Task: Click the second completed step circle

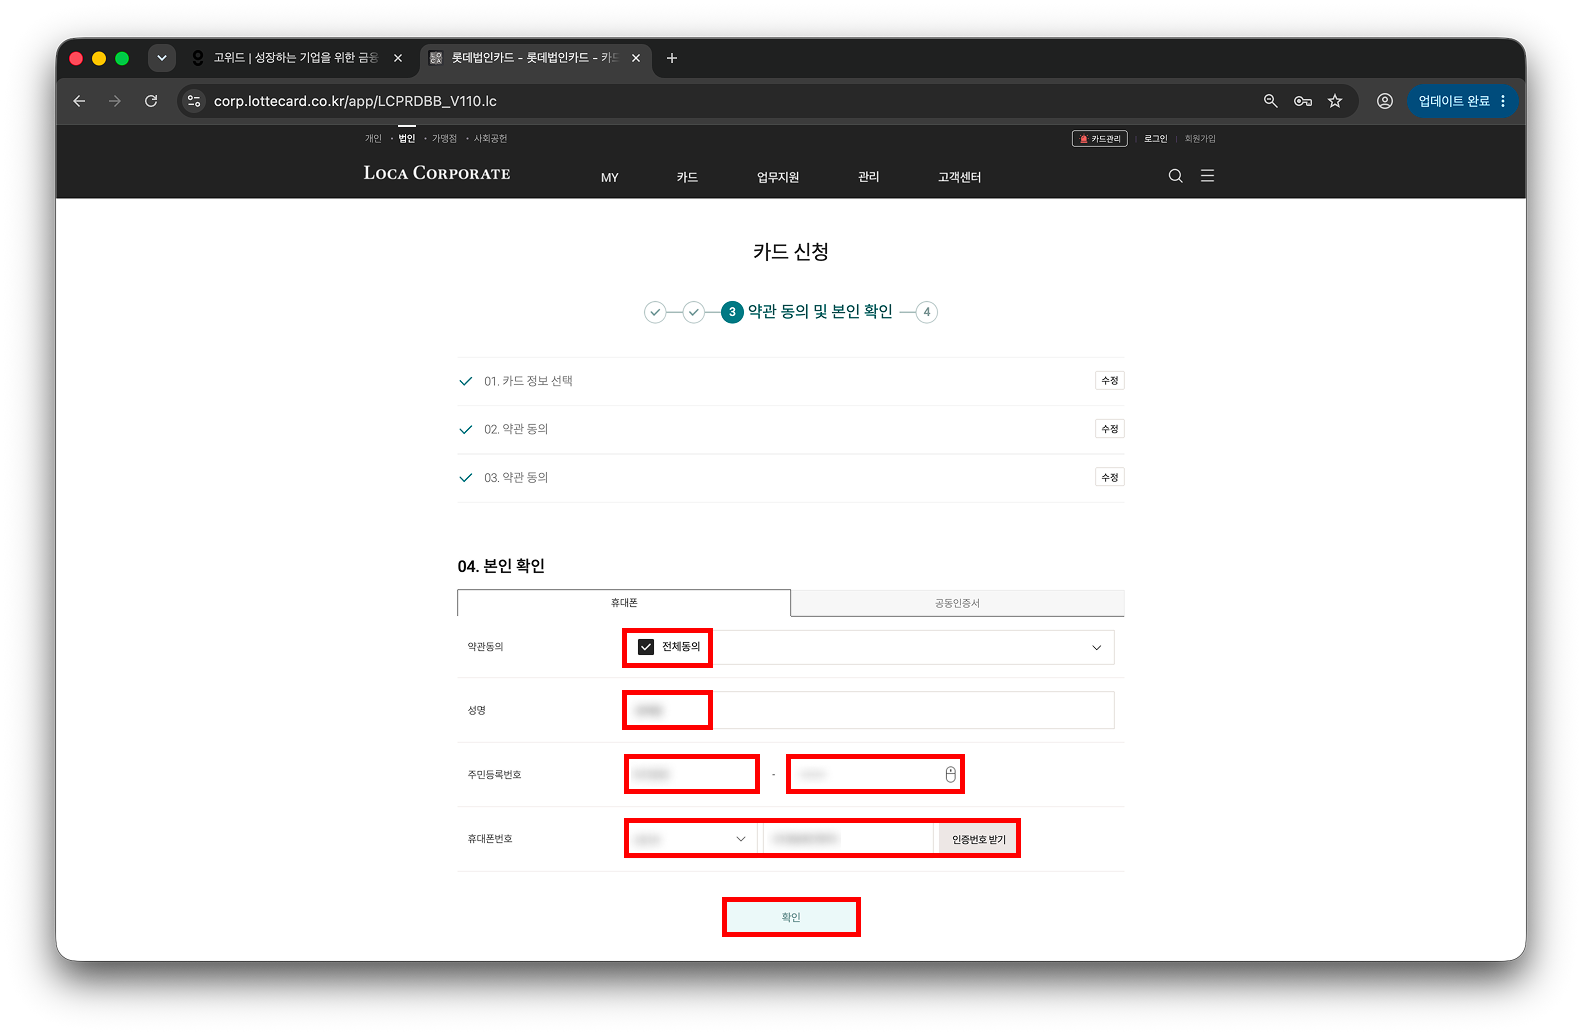Action: point(694,312)
